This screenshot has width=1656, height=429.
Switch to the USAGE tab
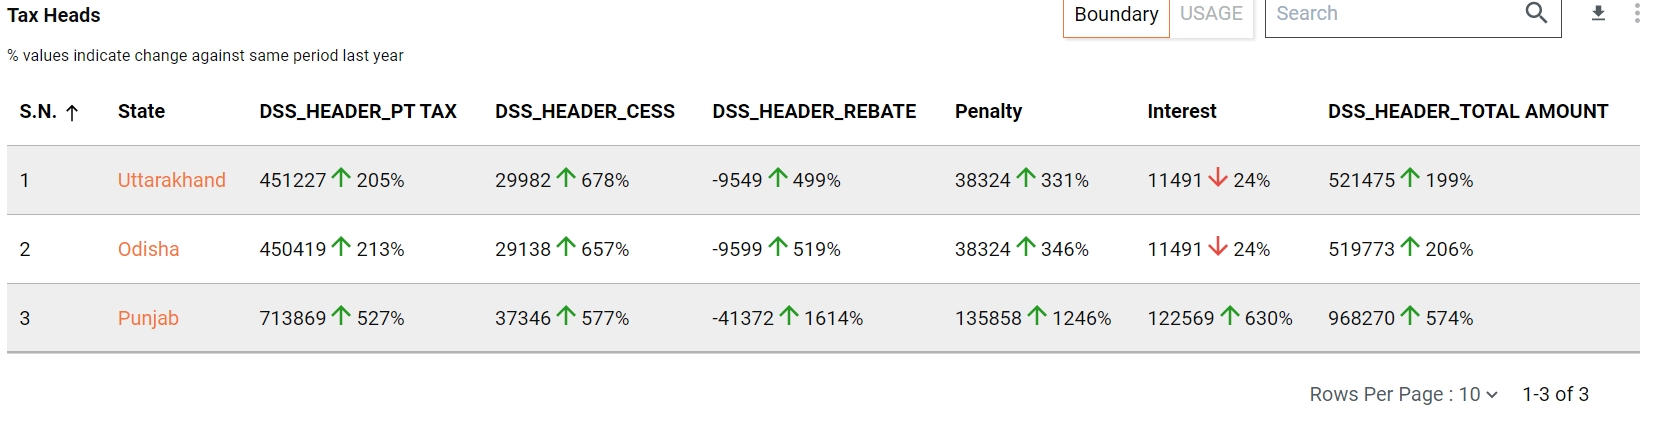pyautogui.click(x=1211, y=15)
